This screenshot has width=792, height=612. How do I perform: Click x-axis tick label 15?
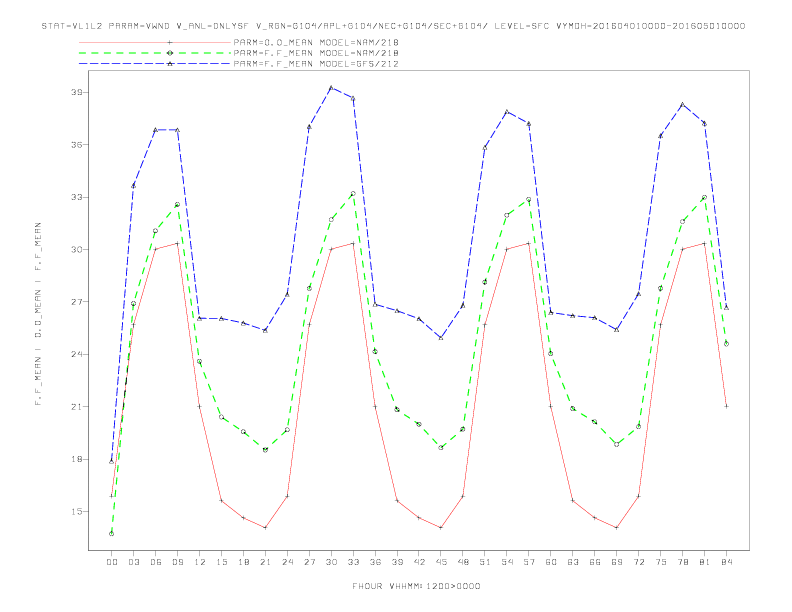221,562
